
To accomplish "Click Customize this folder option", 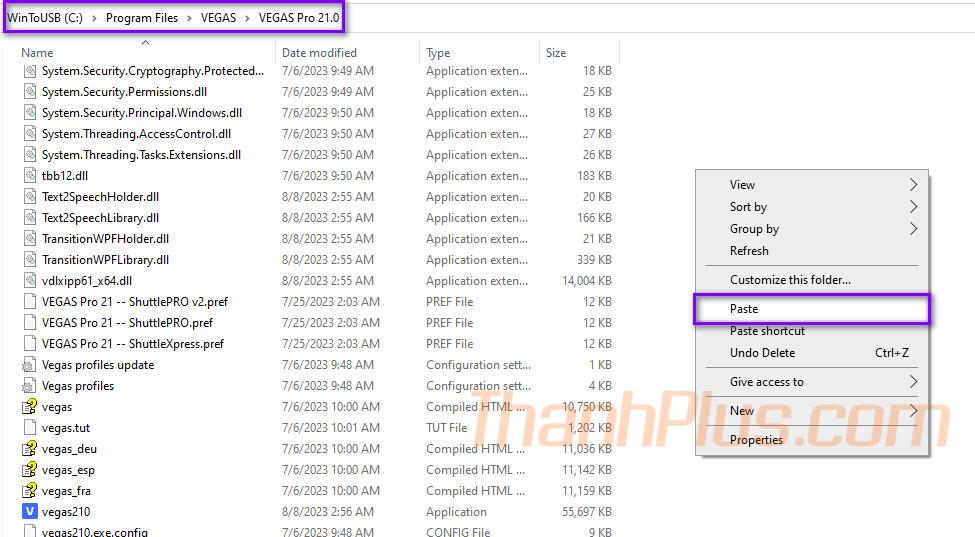I will point(790,280).
